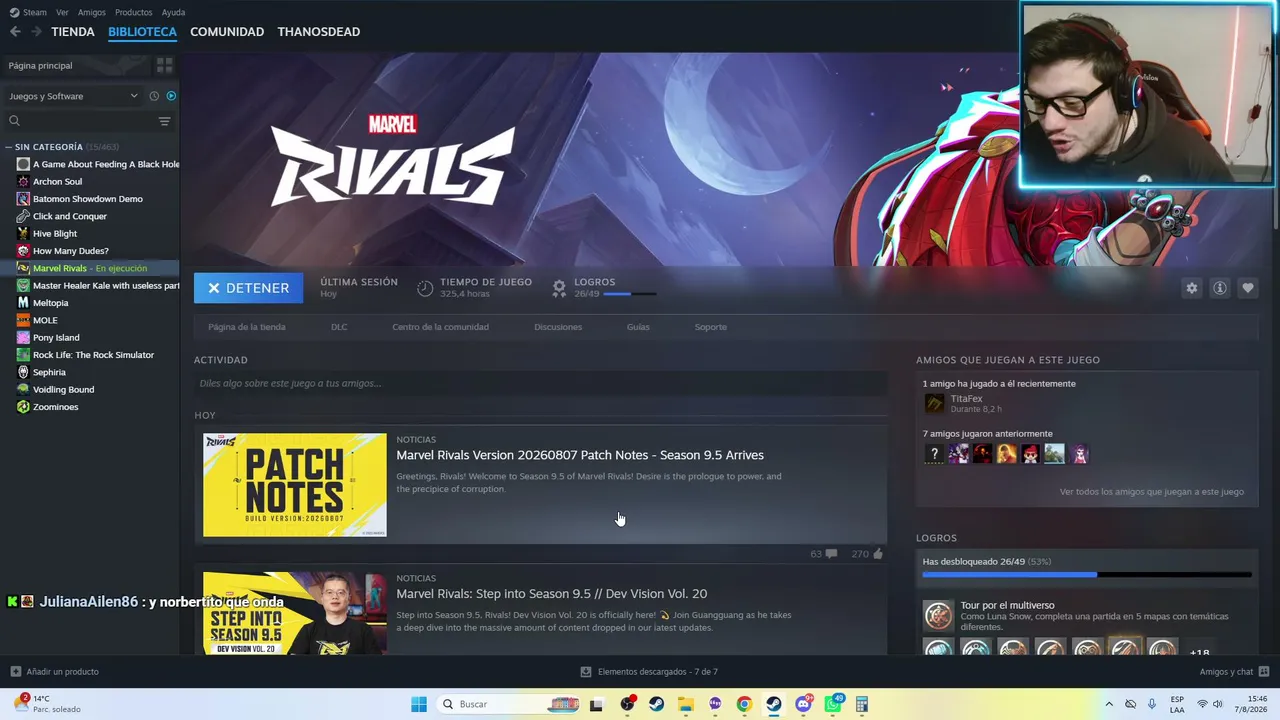
Task: Open the Guías link
Action: (638, 327)
